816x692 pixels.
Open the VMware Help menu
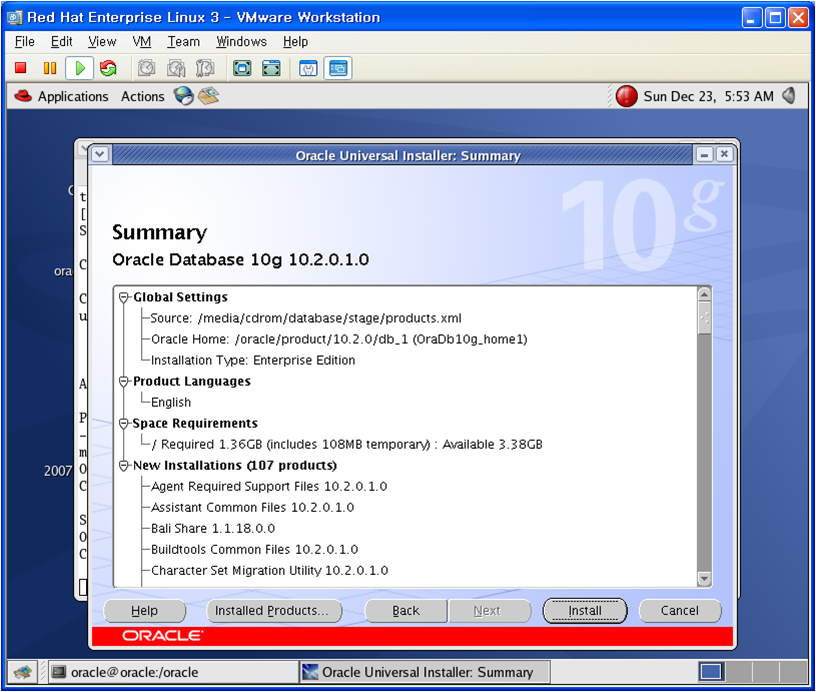[x=296, y=42]
